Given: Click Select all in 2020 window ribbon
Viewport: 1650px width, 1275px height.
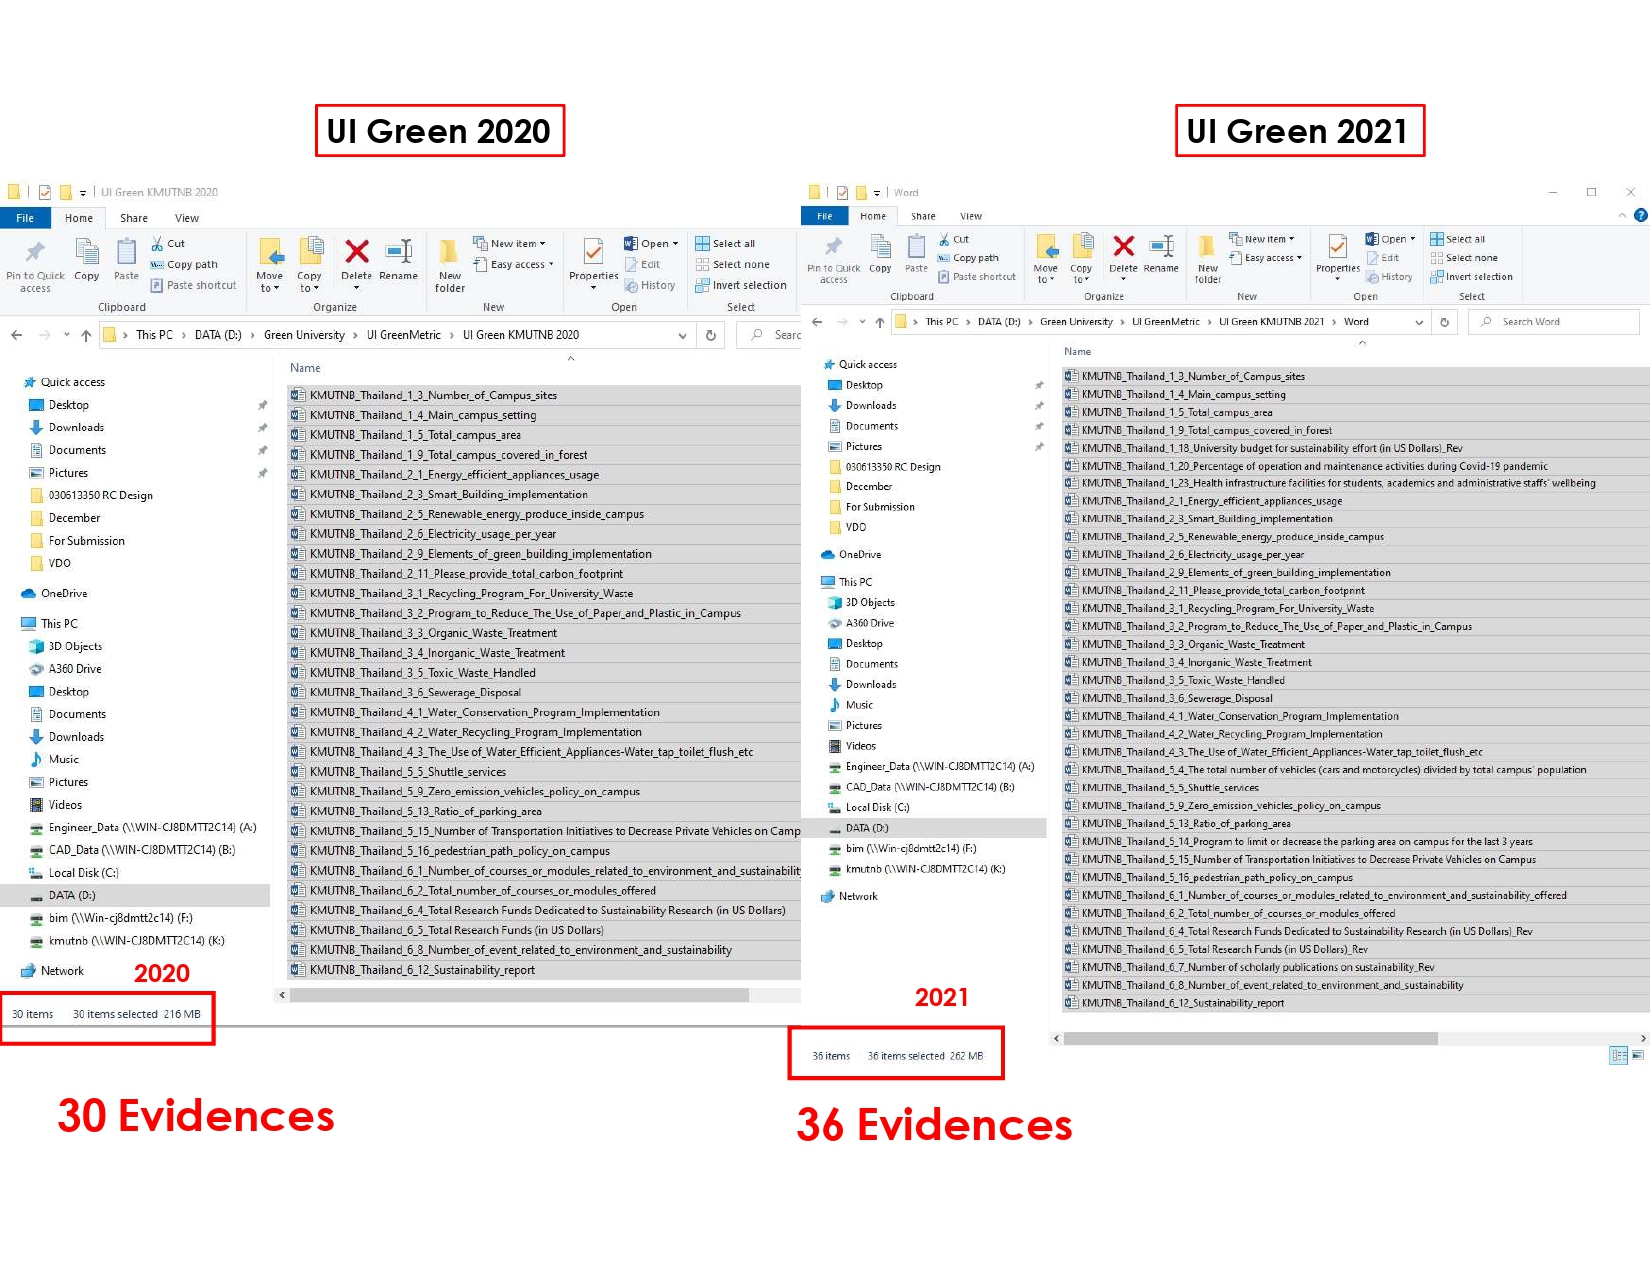Looking at the screenshot, I should pyautogui.click(x=725, y=243).
